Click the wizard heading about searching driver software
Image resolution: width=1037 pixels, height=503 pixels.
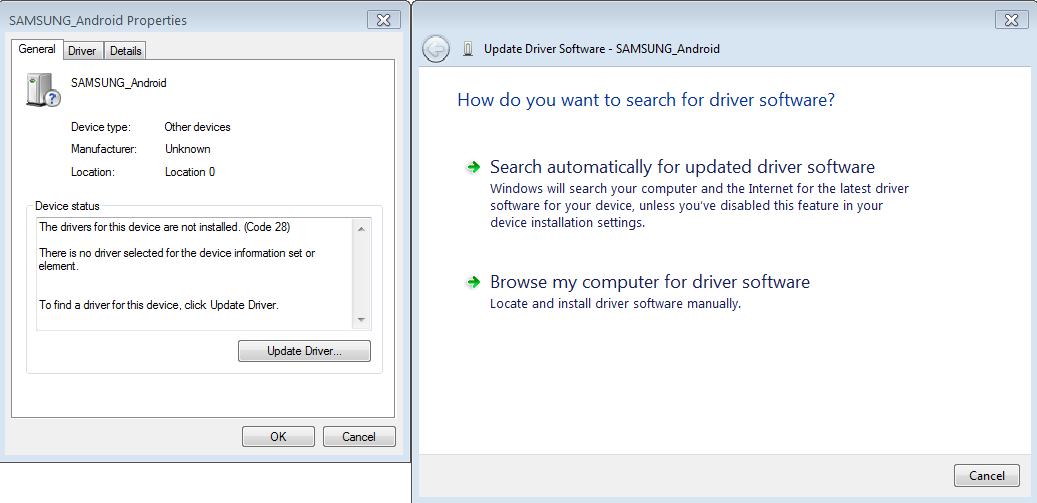pos(645,100)
